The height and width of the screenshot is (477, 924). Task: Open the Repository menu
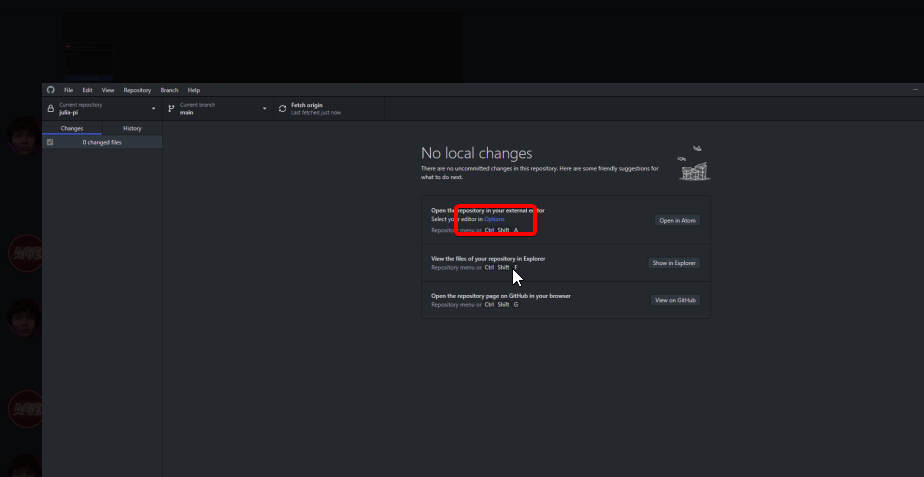tap(137, 90)
